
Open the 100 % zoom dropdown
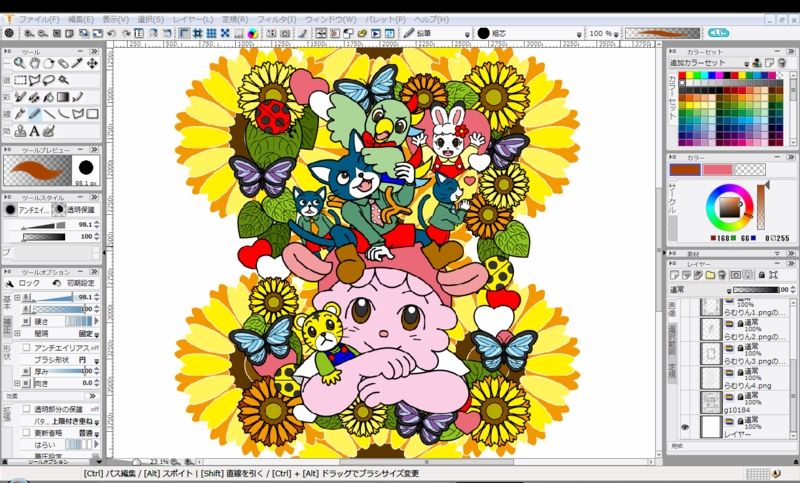[616, 34]
